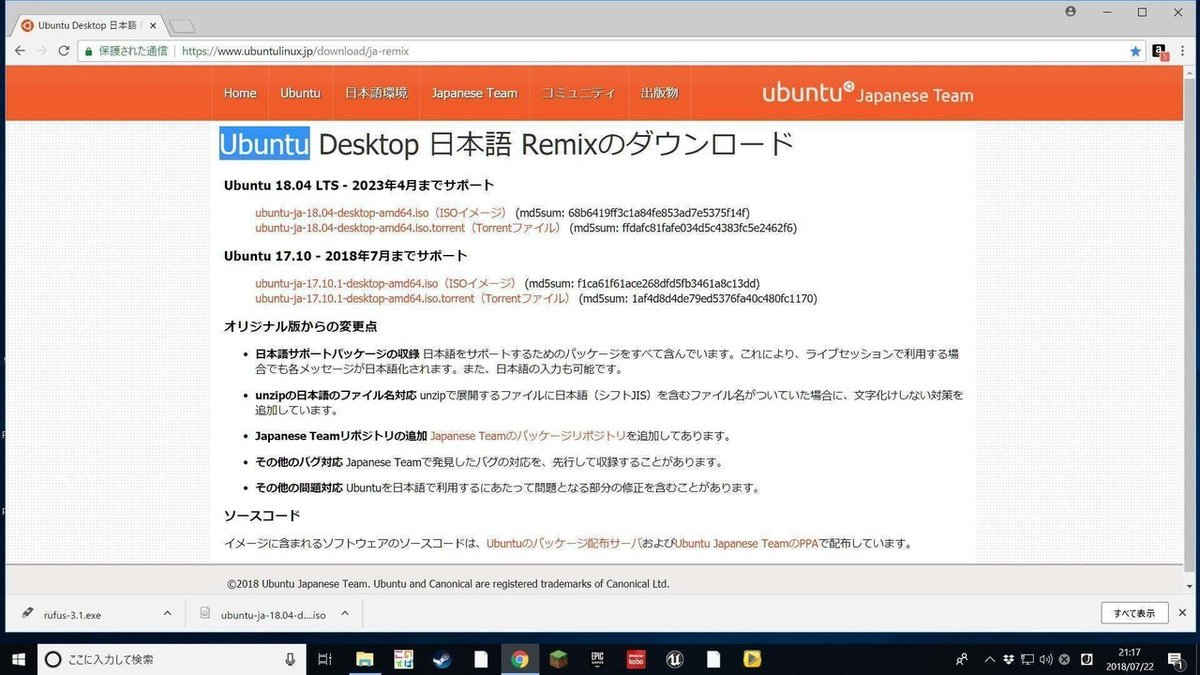Open volume speaker tray icon
Image resolution: width=1200 pixels, height=675 pixels.
click(1045, 659)
